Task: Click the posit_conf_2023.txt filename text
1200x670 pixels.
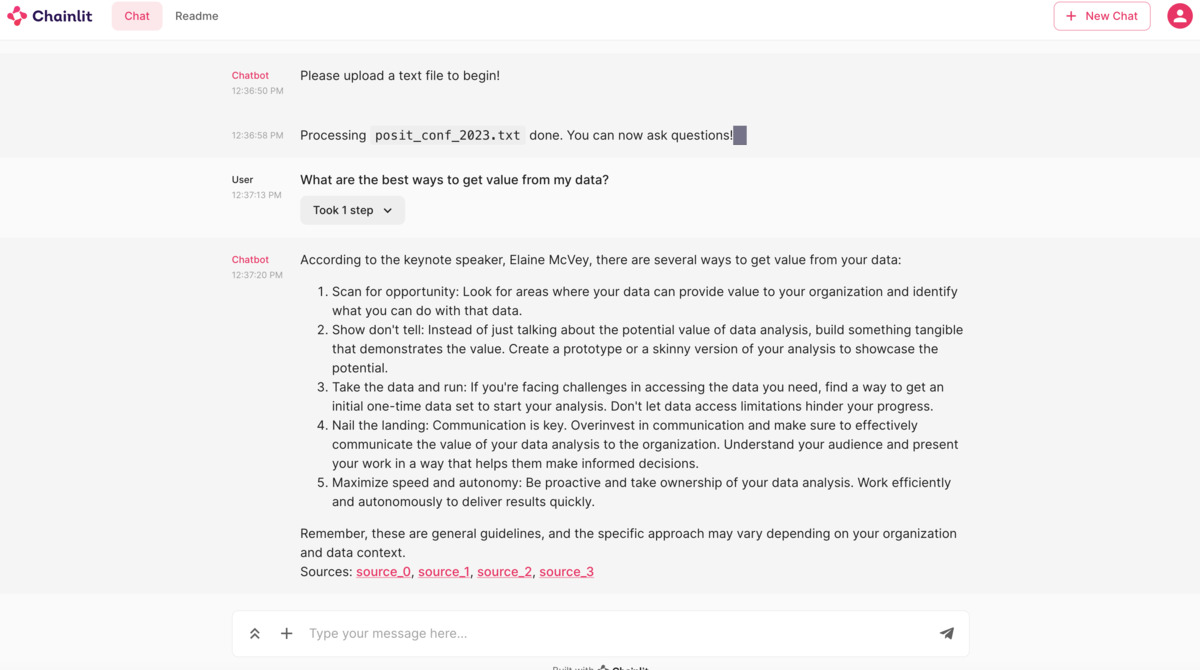Action: 447,134
